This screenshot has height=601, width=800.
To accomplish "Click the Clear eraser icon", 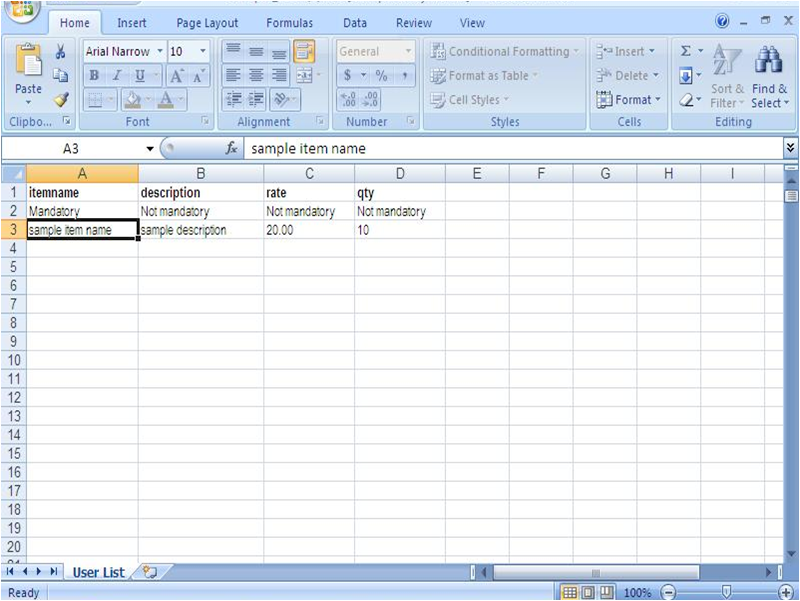I will point(687,100).
